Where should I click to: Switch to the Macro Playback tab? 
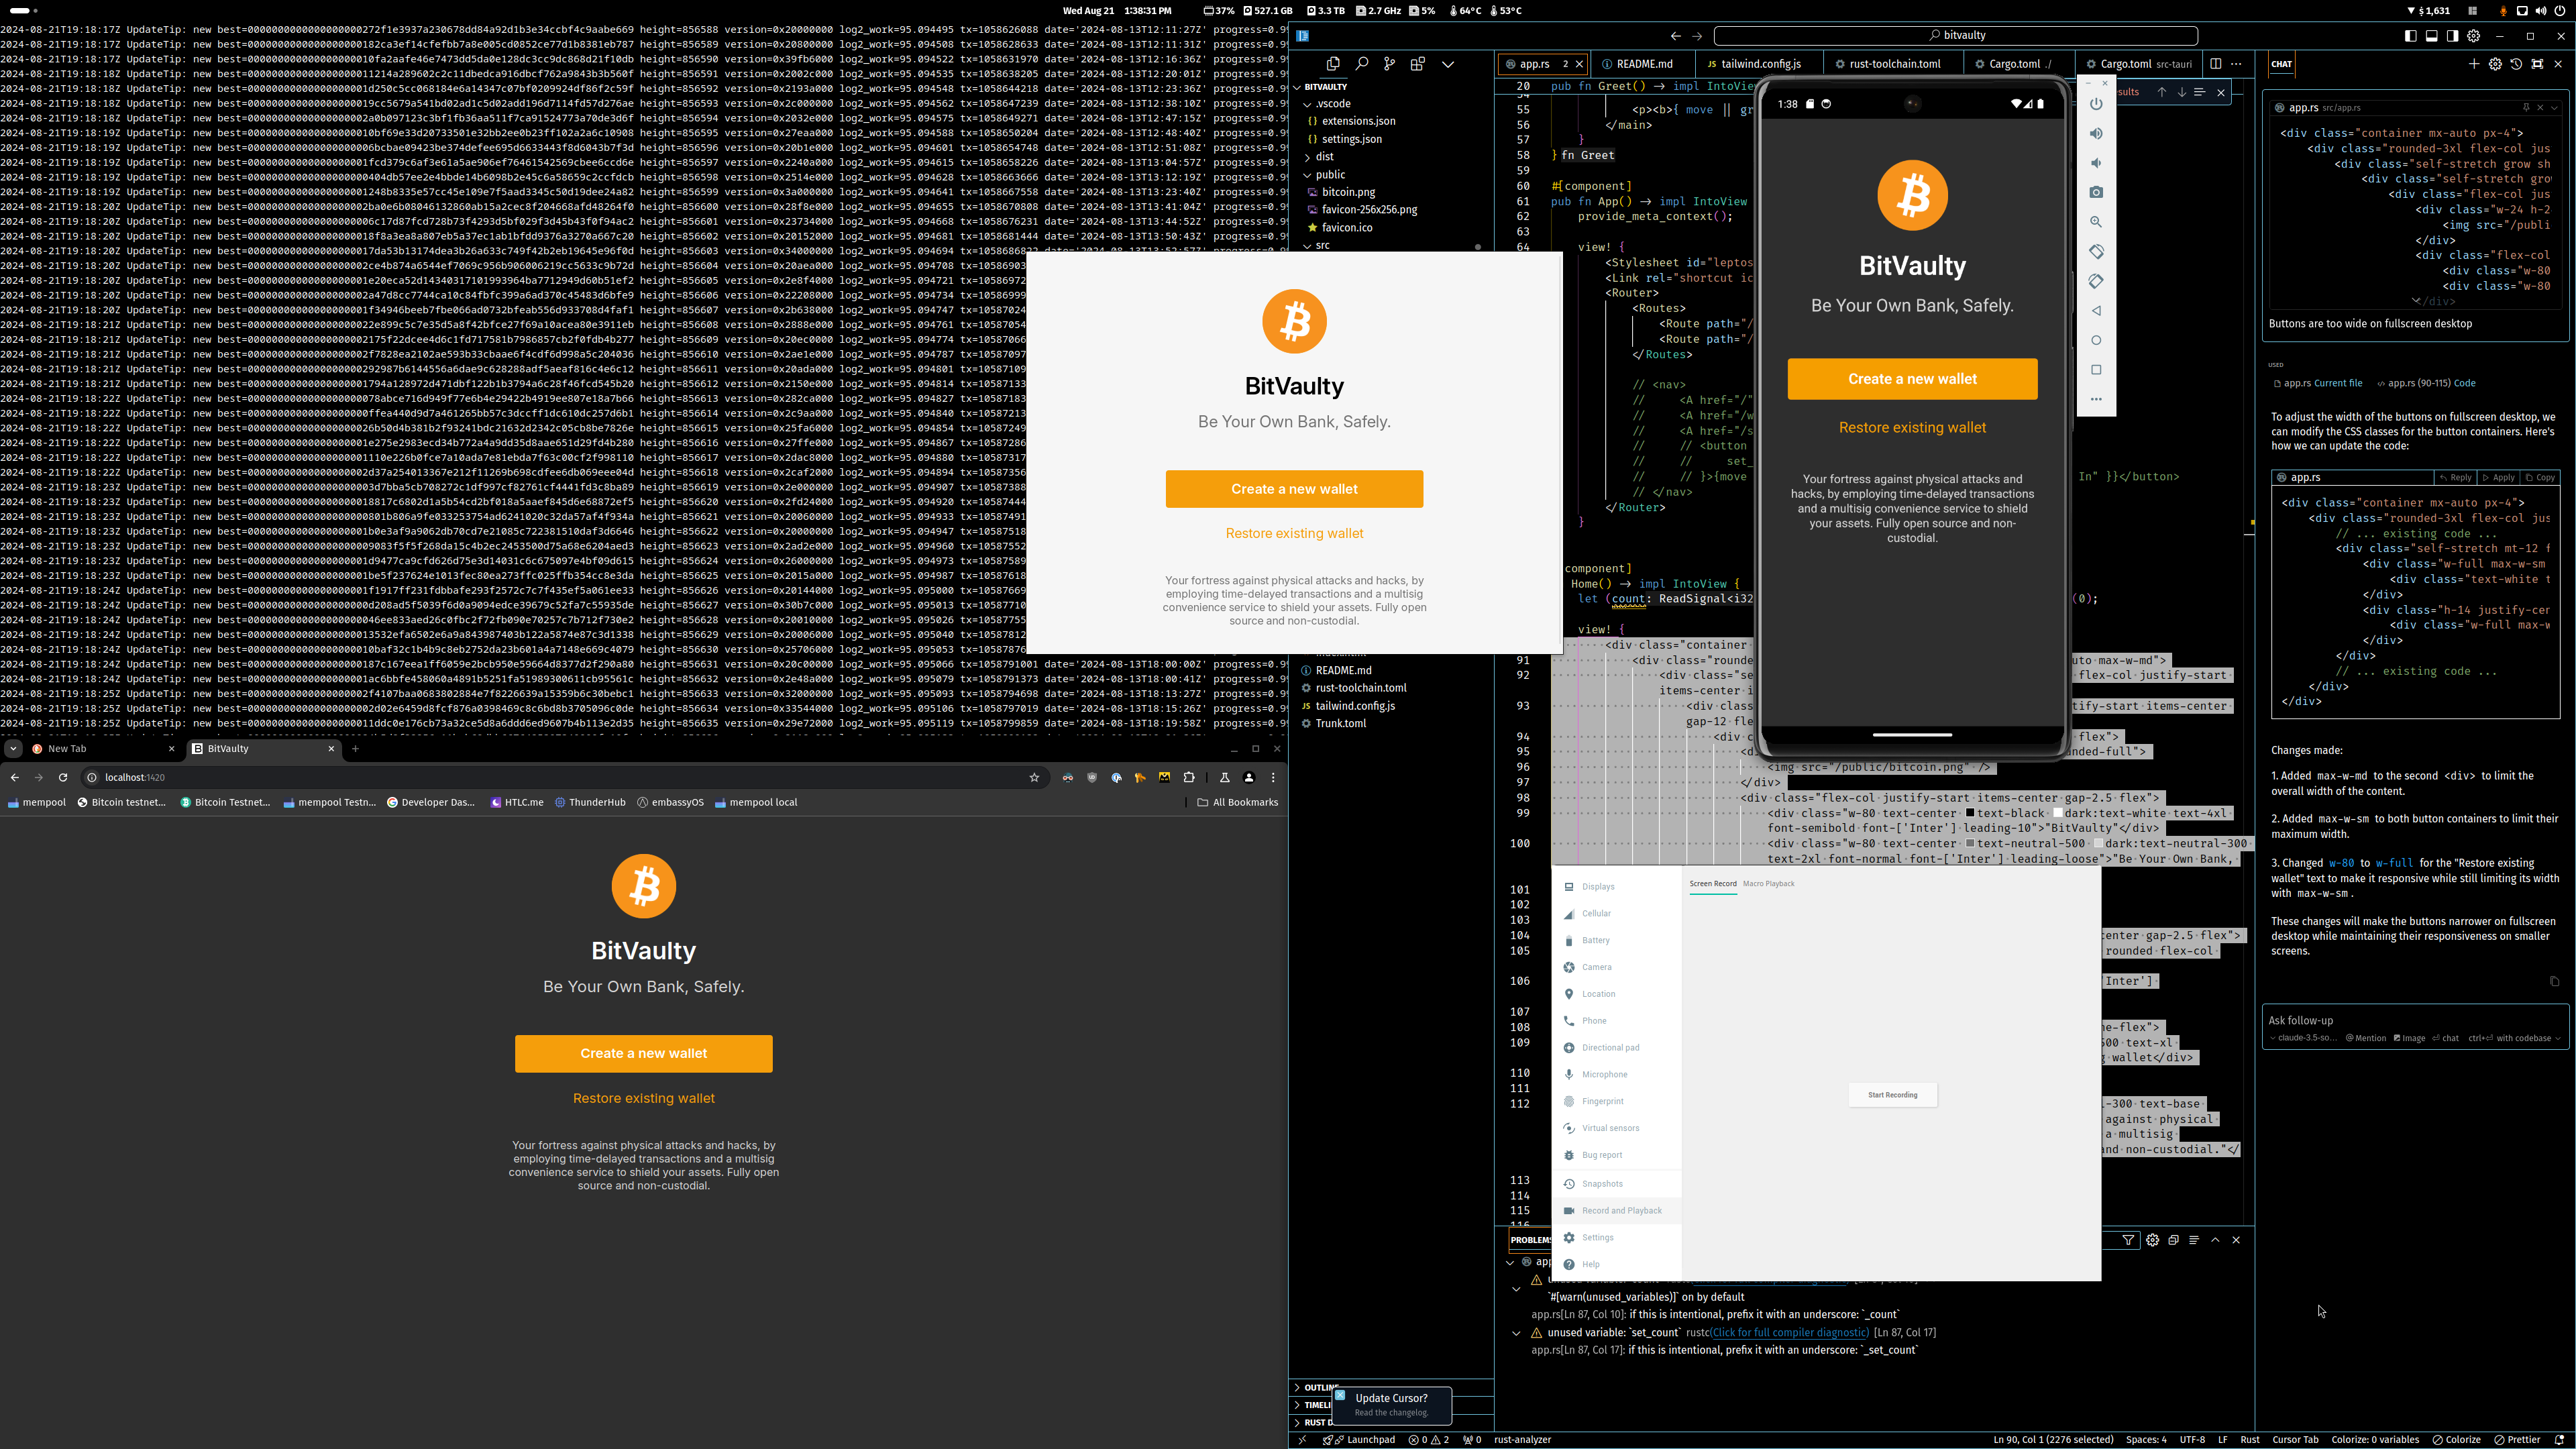1768,884
